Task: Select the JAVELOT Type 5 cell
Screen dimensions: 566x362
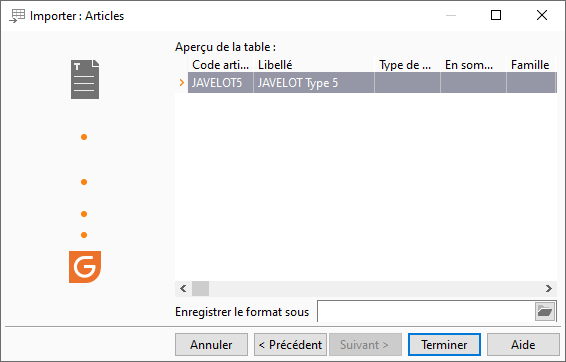Action: (314, 83)
